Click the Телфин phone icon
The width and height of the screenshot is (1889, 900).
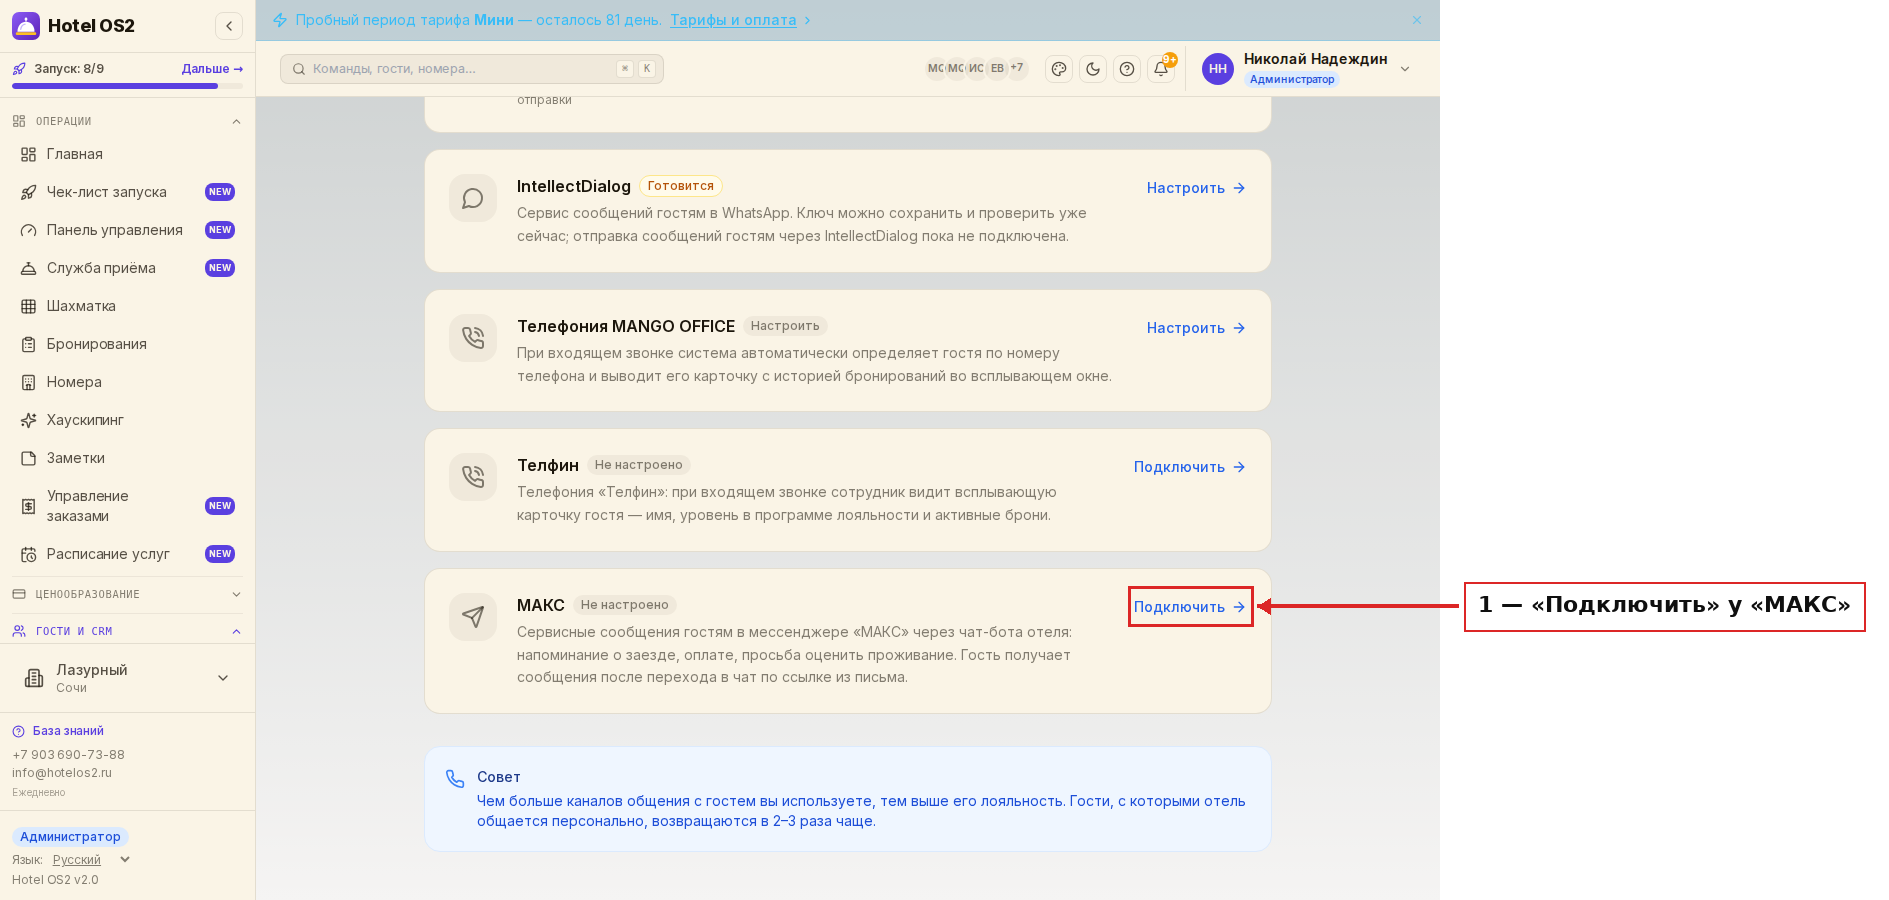[x=473, y=477]
